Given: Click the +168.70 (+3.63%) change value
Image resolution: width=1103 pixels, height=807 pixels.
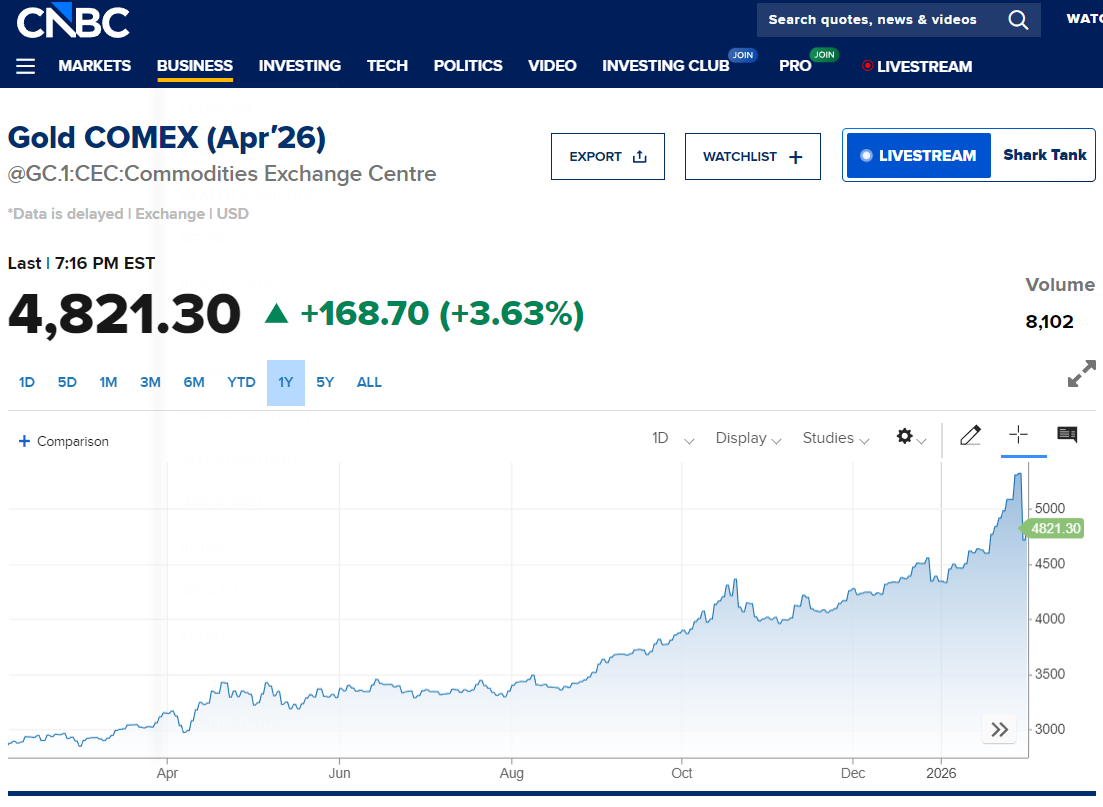Looking at the screenshot, I should 442,314.
